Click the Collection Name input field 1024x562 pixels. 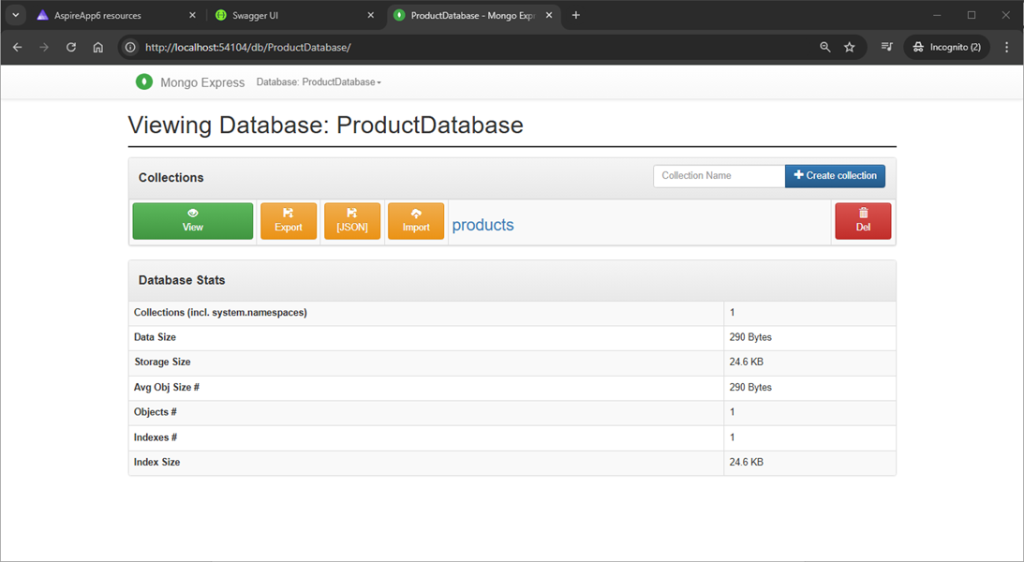[719, 176]
